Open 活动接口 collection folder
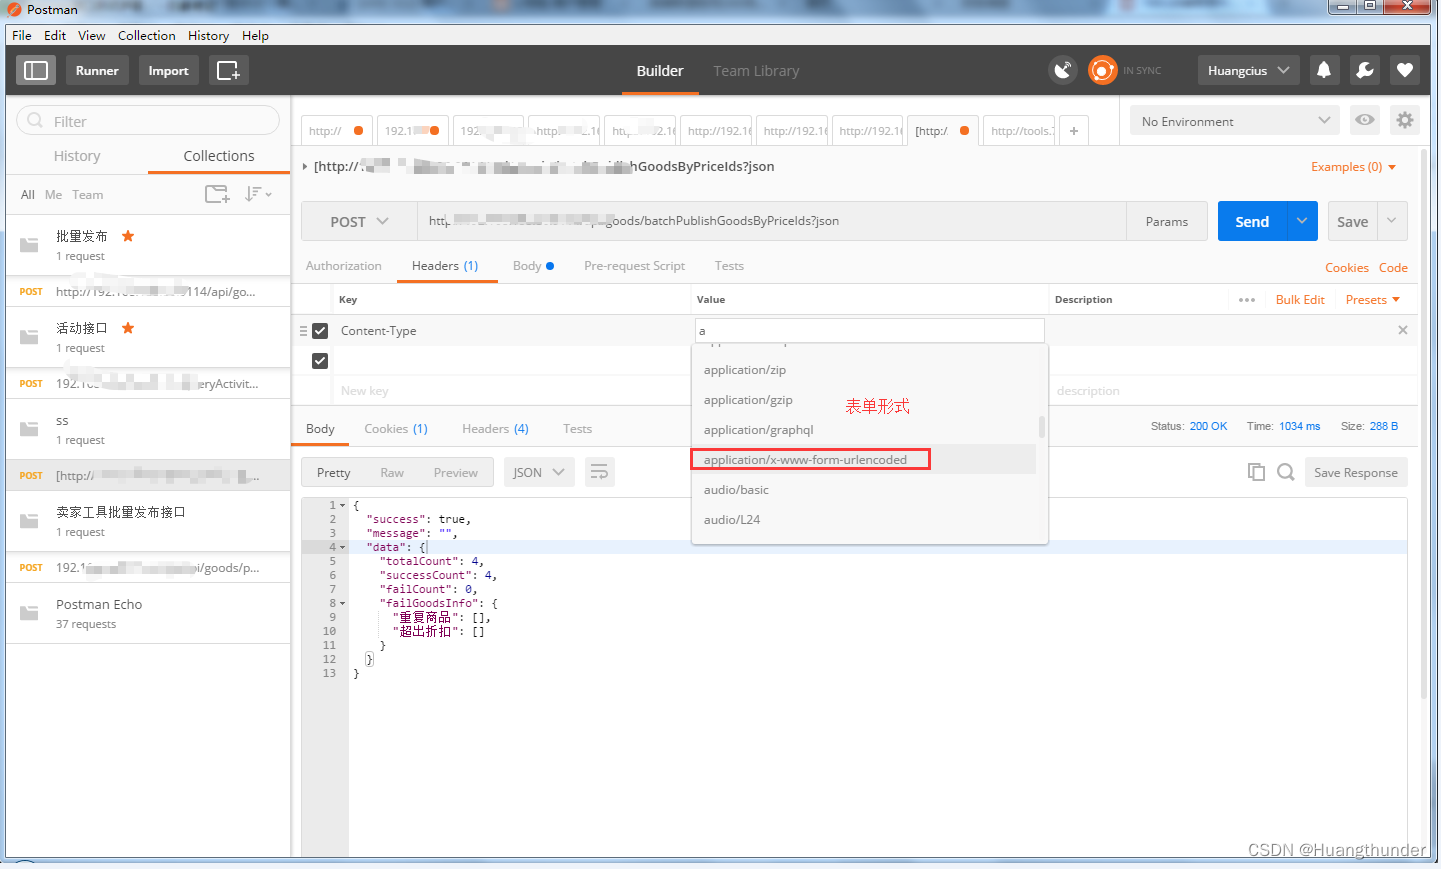Screen dimensions: 1441x869 tap(29, 336)
